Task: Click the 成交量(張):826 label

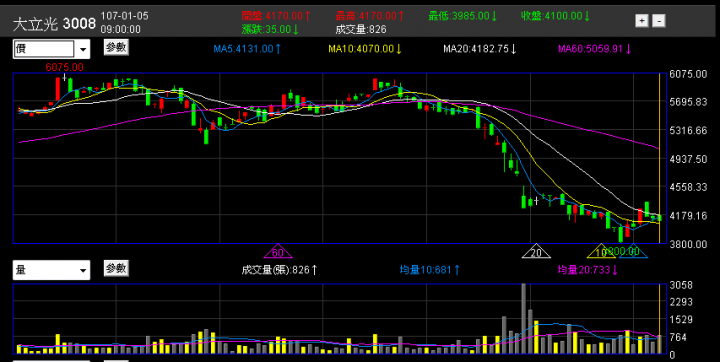Action: tap(279, 270)
